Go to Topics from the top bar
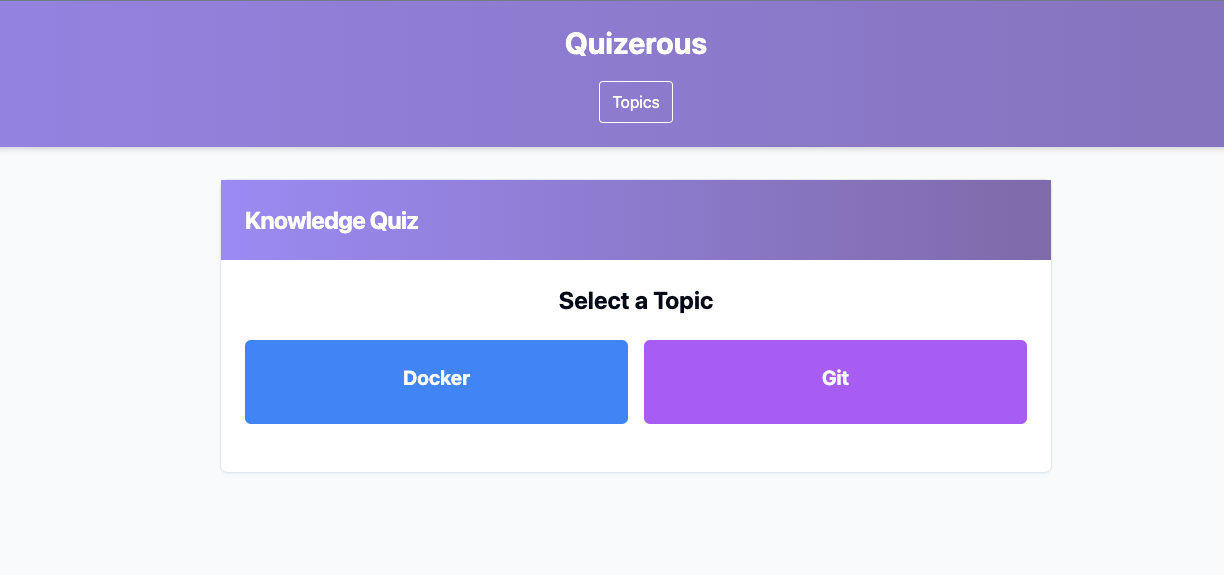The width and height of the screenshot is (1224, 575). (636, 102)
